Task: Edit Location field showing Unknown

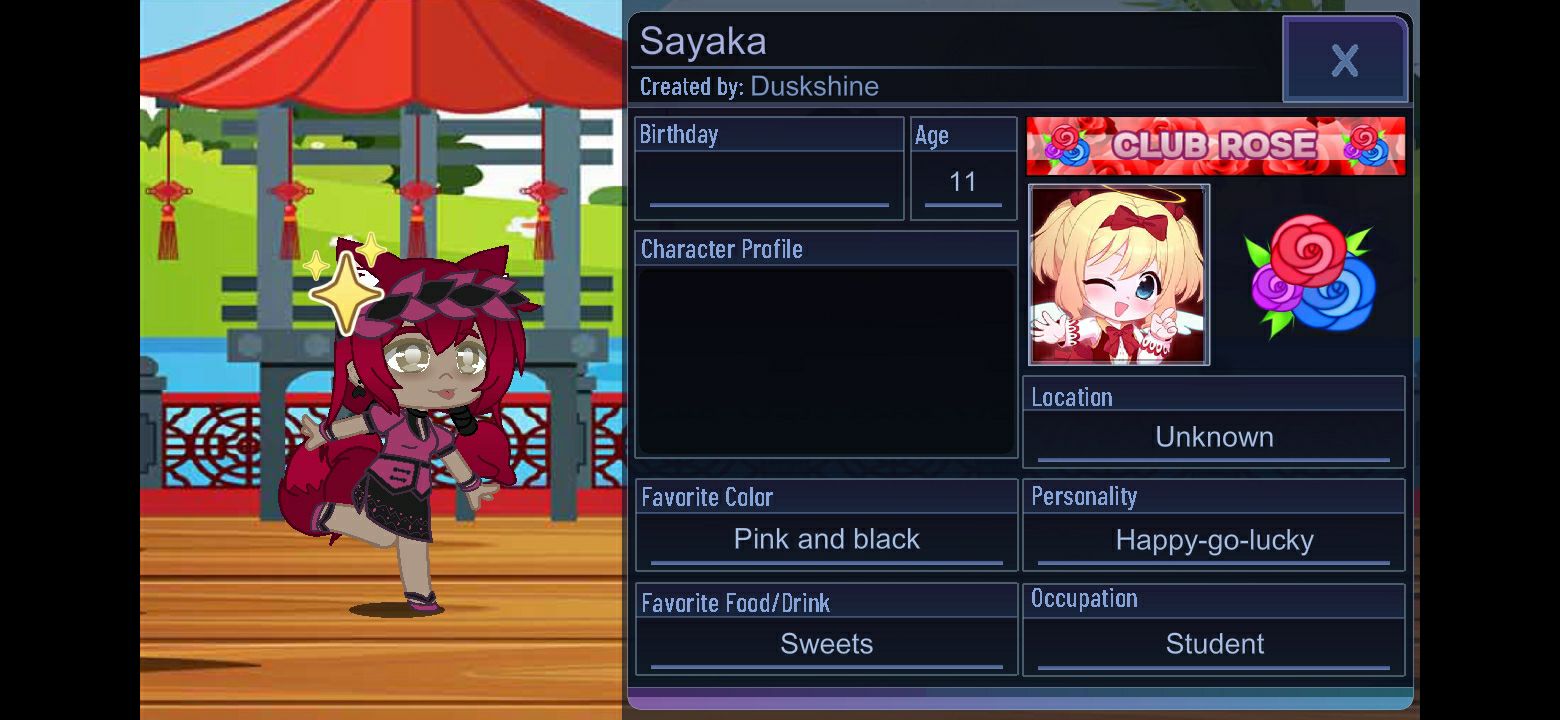Action: pyautogui.click(x=1214, y=438)
